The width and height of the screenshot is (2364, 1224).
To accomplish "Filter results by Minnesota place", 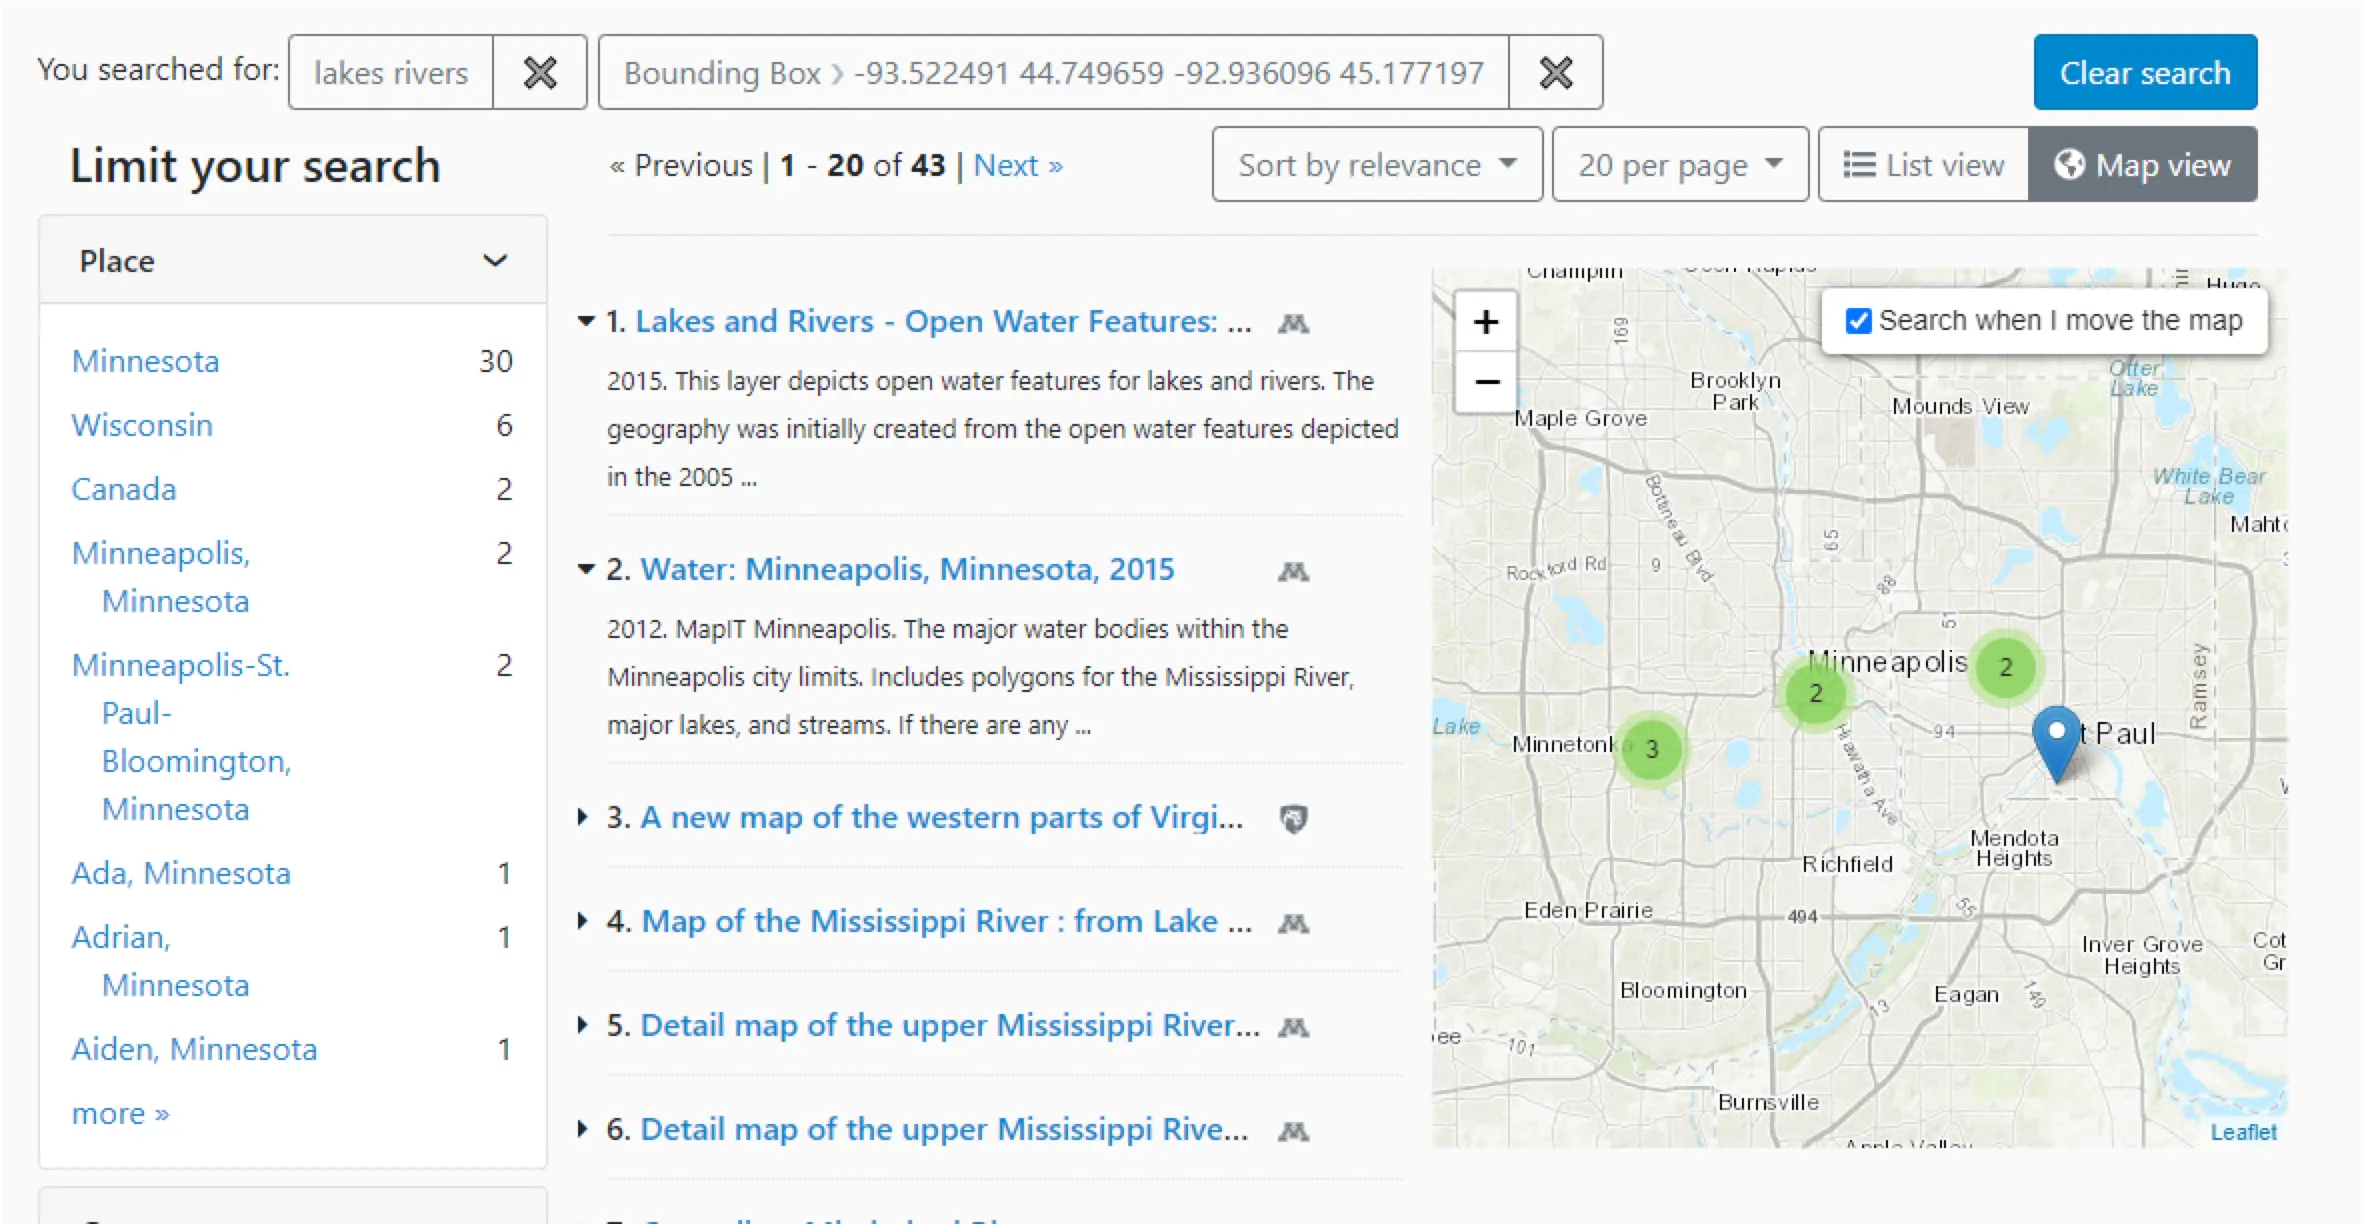I will tap(145, 360).
